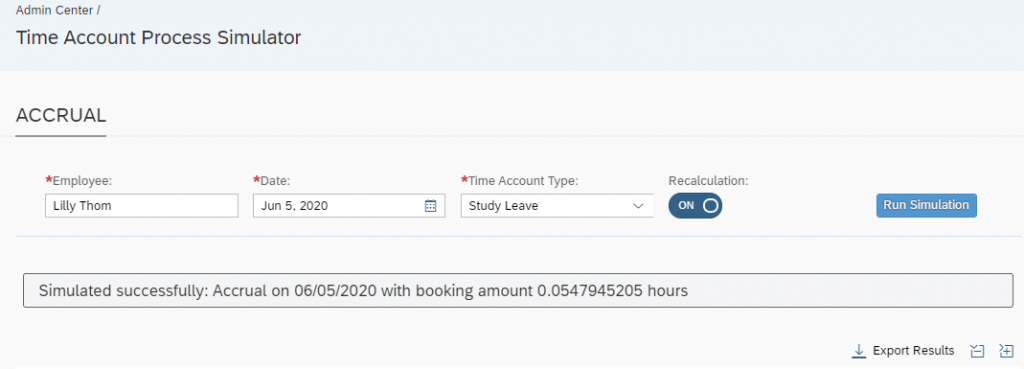
Task: Click the Recalculation label
Action: (708, 180)
